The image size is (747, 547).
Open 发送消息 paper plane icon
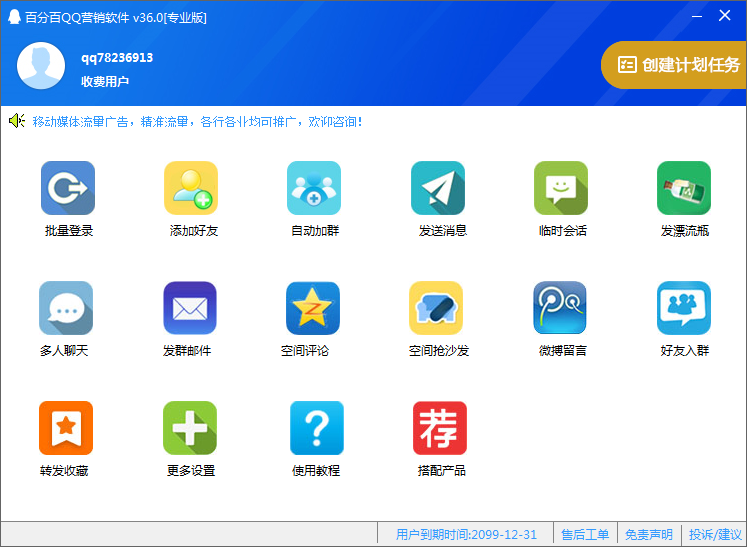point(438,188)
